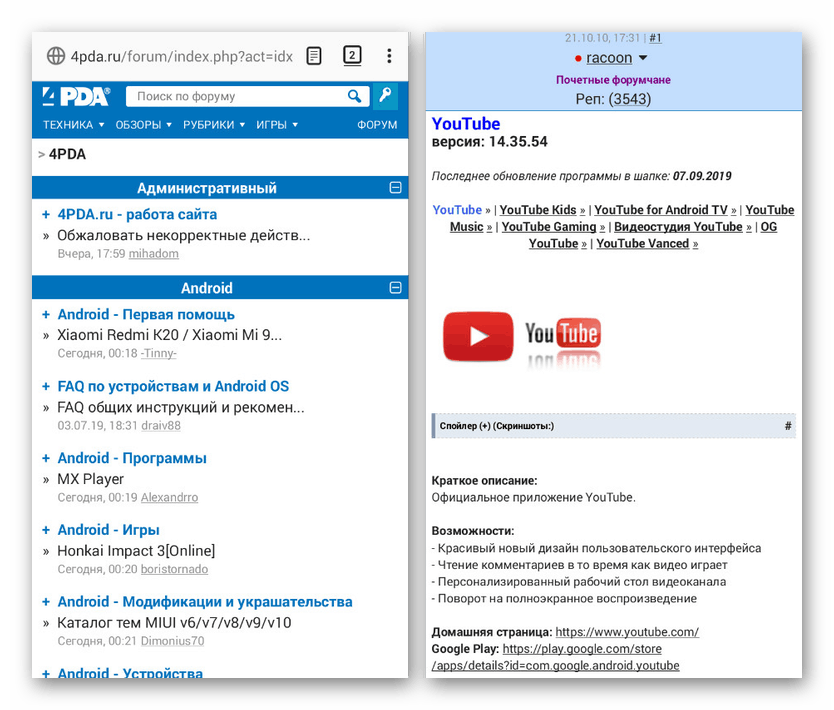Open YouTube Kids link

pyautogui.click(x=542, y=210)
